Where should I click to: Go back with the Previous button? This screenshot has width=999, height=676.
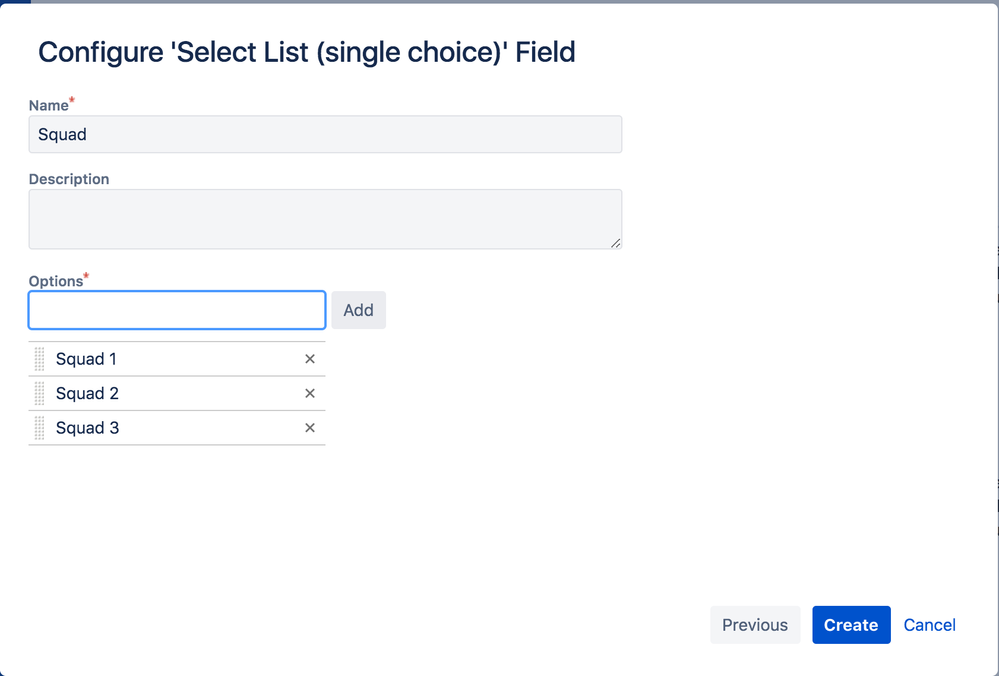tap(755, 625)
